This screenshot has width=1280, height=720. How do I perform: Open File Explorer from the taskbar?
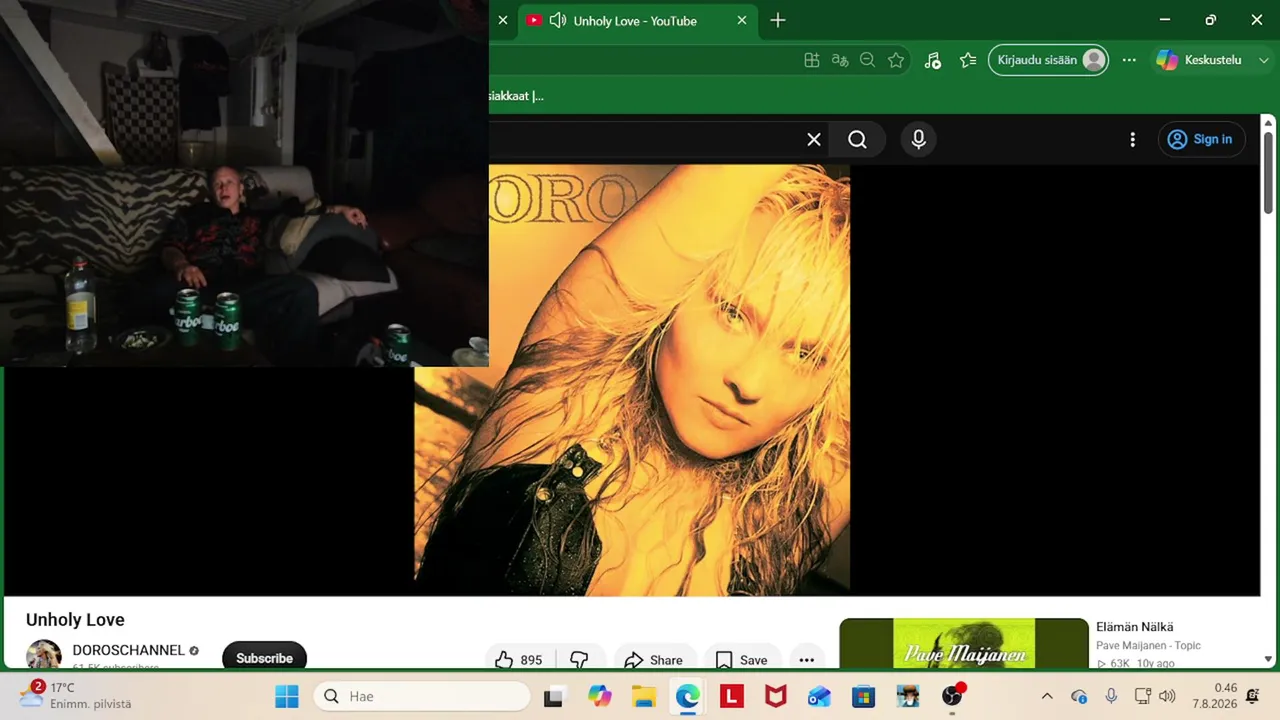click(643, 696)
